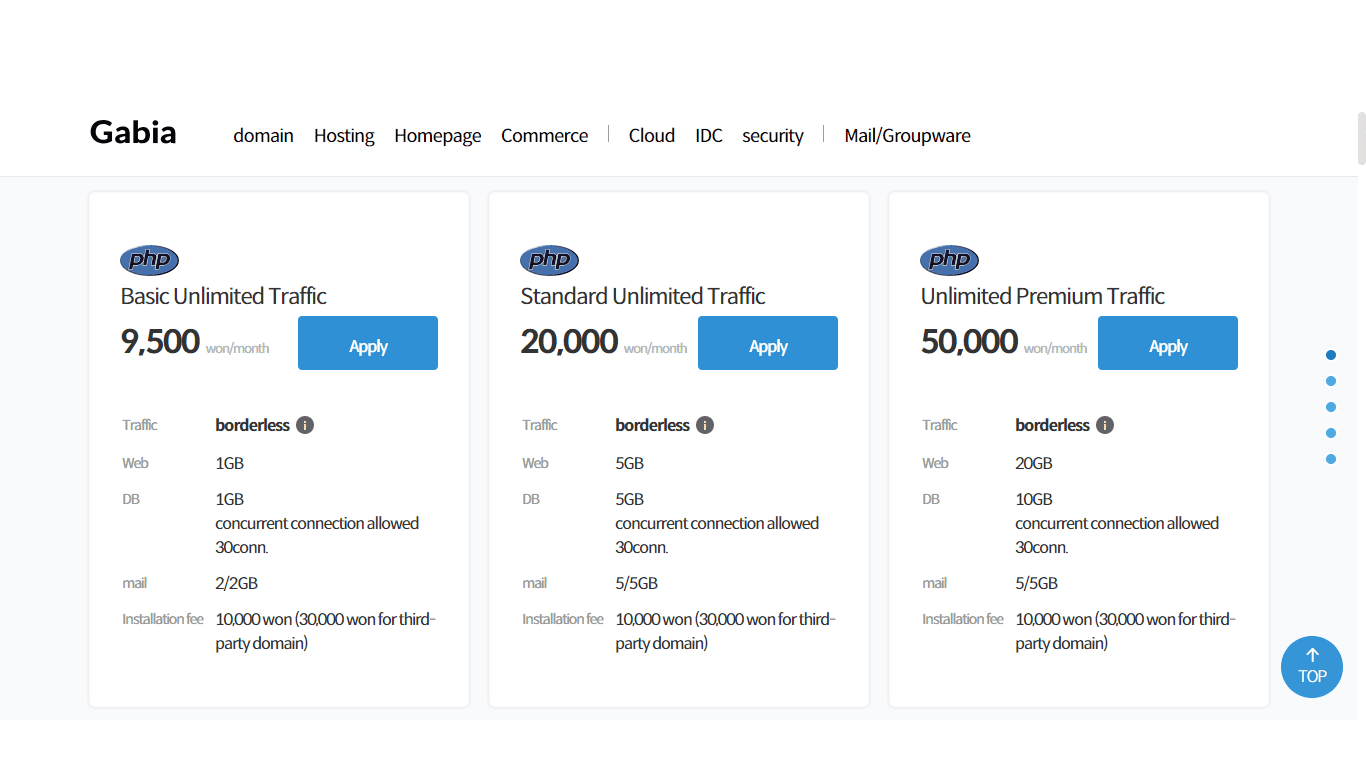The width and height of the screenshot is (1366, 768).
Task: Click the DB '1GB' value in Basic card
Action: [230, 499]
